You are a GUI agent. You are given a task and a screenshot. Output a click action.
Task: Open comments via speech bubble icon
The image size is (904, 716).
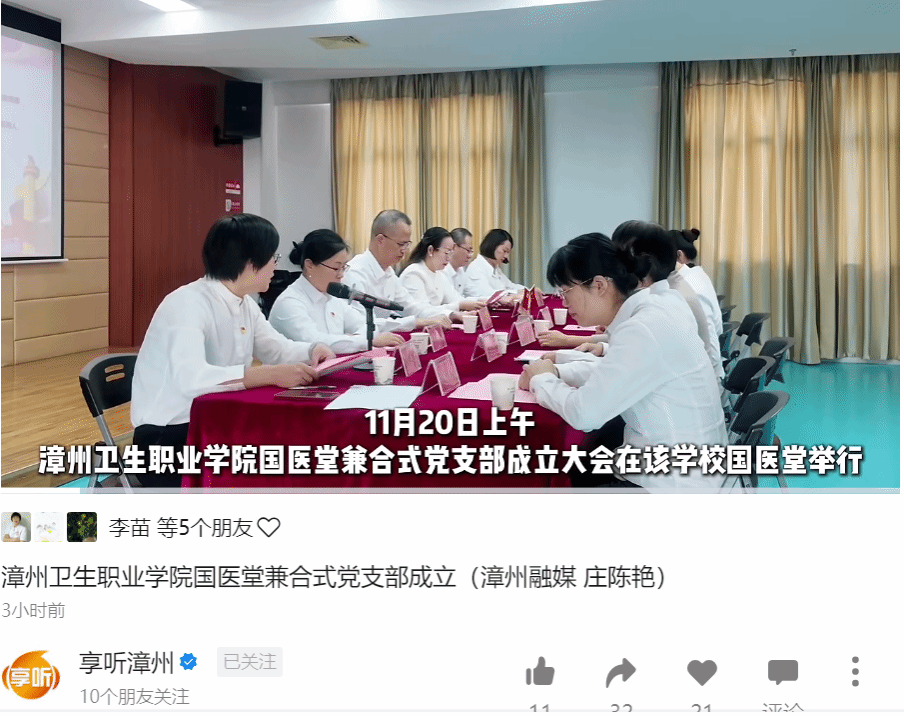783,673
